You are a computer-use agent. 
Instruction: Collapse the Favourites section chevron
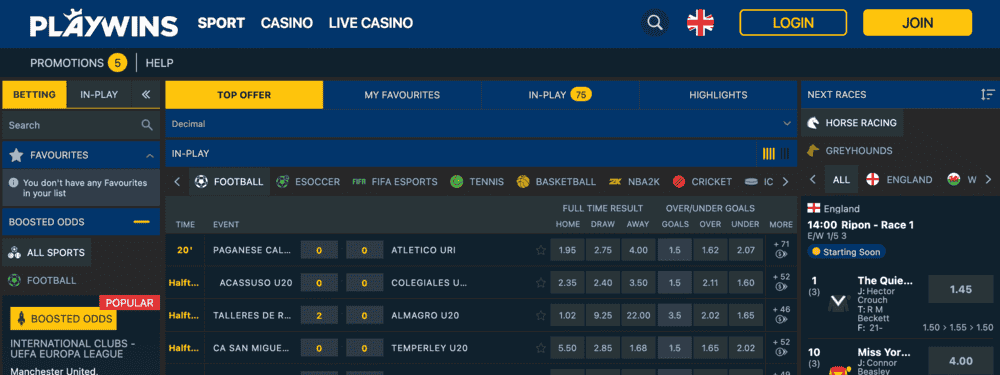pyautogui.click(x=150, y=156)
